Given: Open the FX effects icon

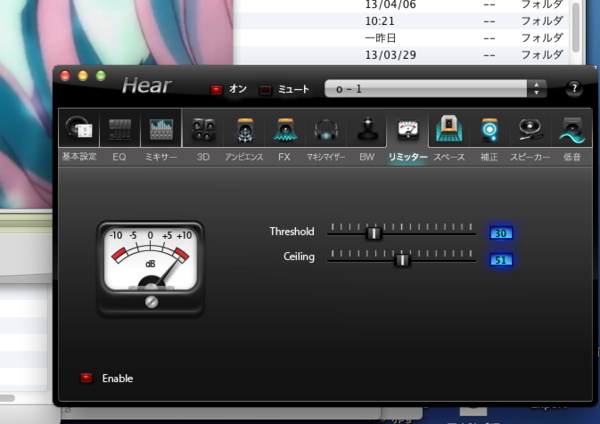Looking at the screenshot, I should coord(285,129).
